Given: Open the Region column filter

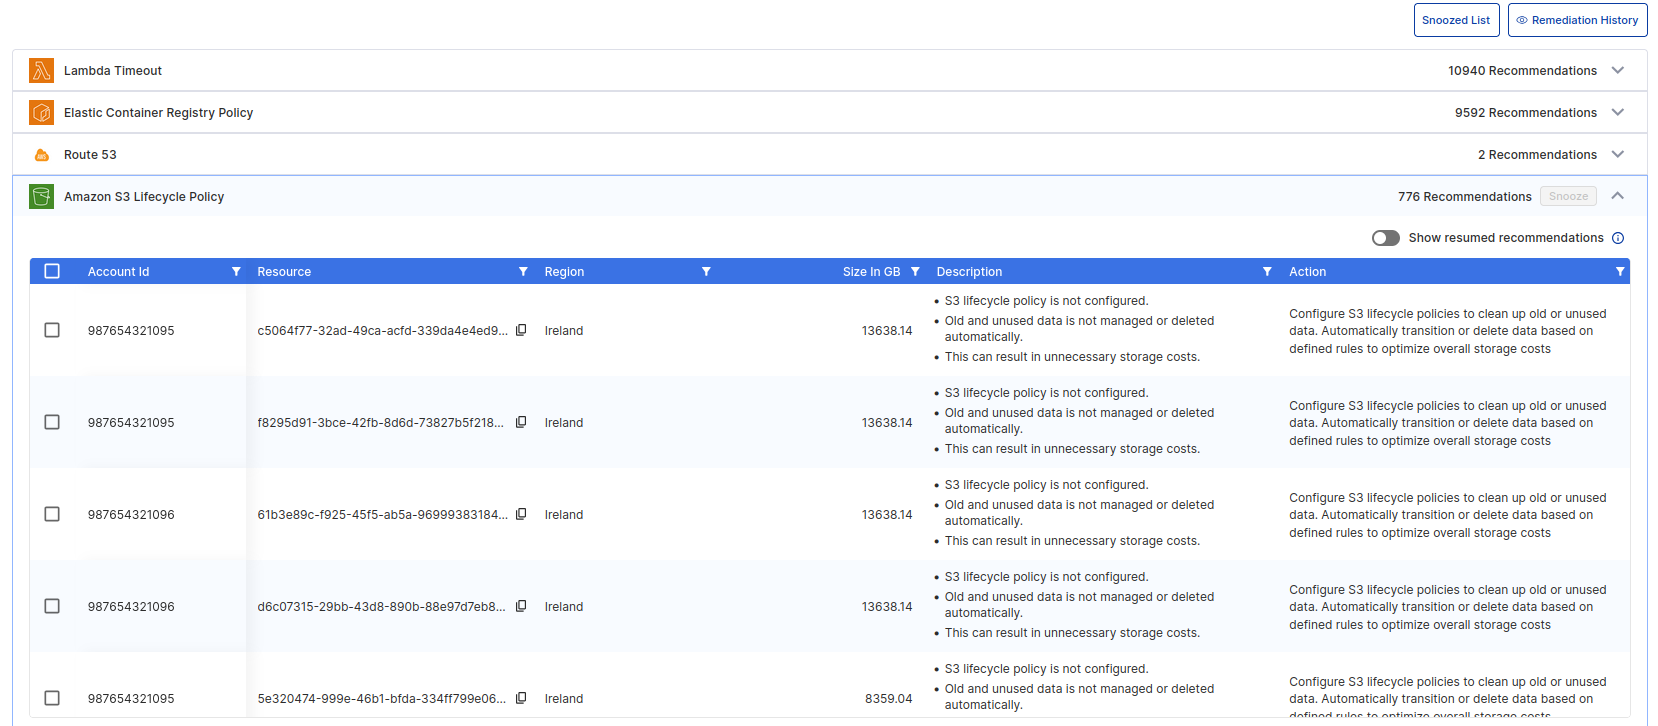Looking at the screenshot, I should coord(706,272).
